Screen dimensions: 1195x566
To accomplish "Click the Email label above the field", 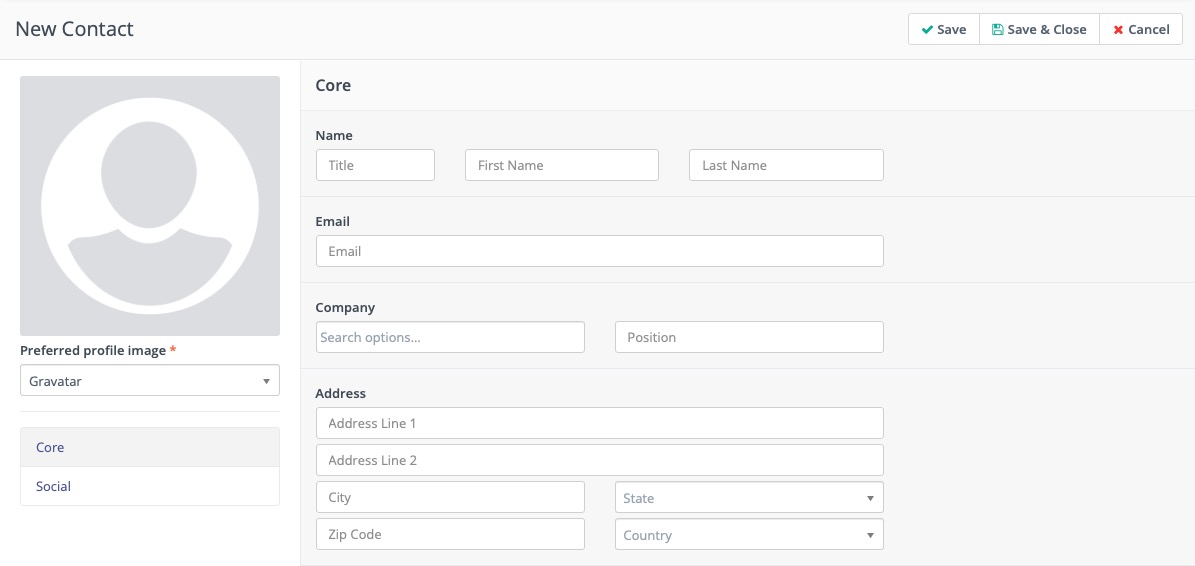I will click(x=332, y=222).
